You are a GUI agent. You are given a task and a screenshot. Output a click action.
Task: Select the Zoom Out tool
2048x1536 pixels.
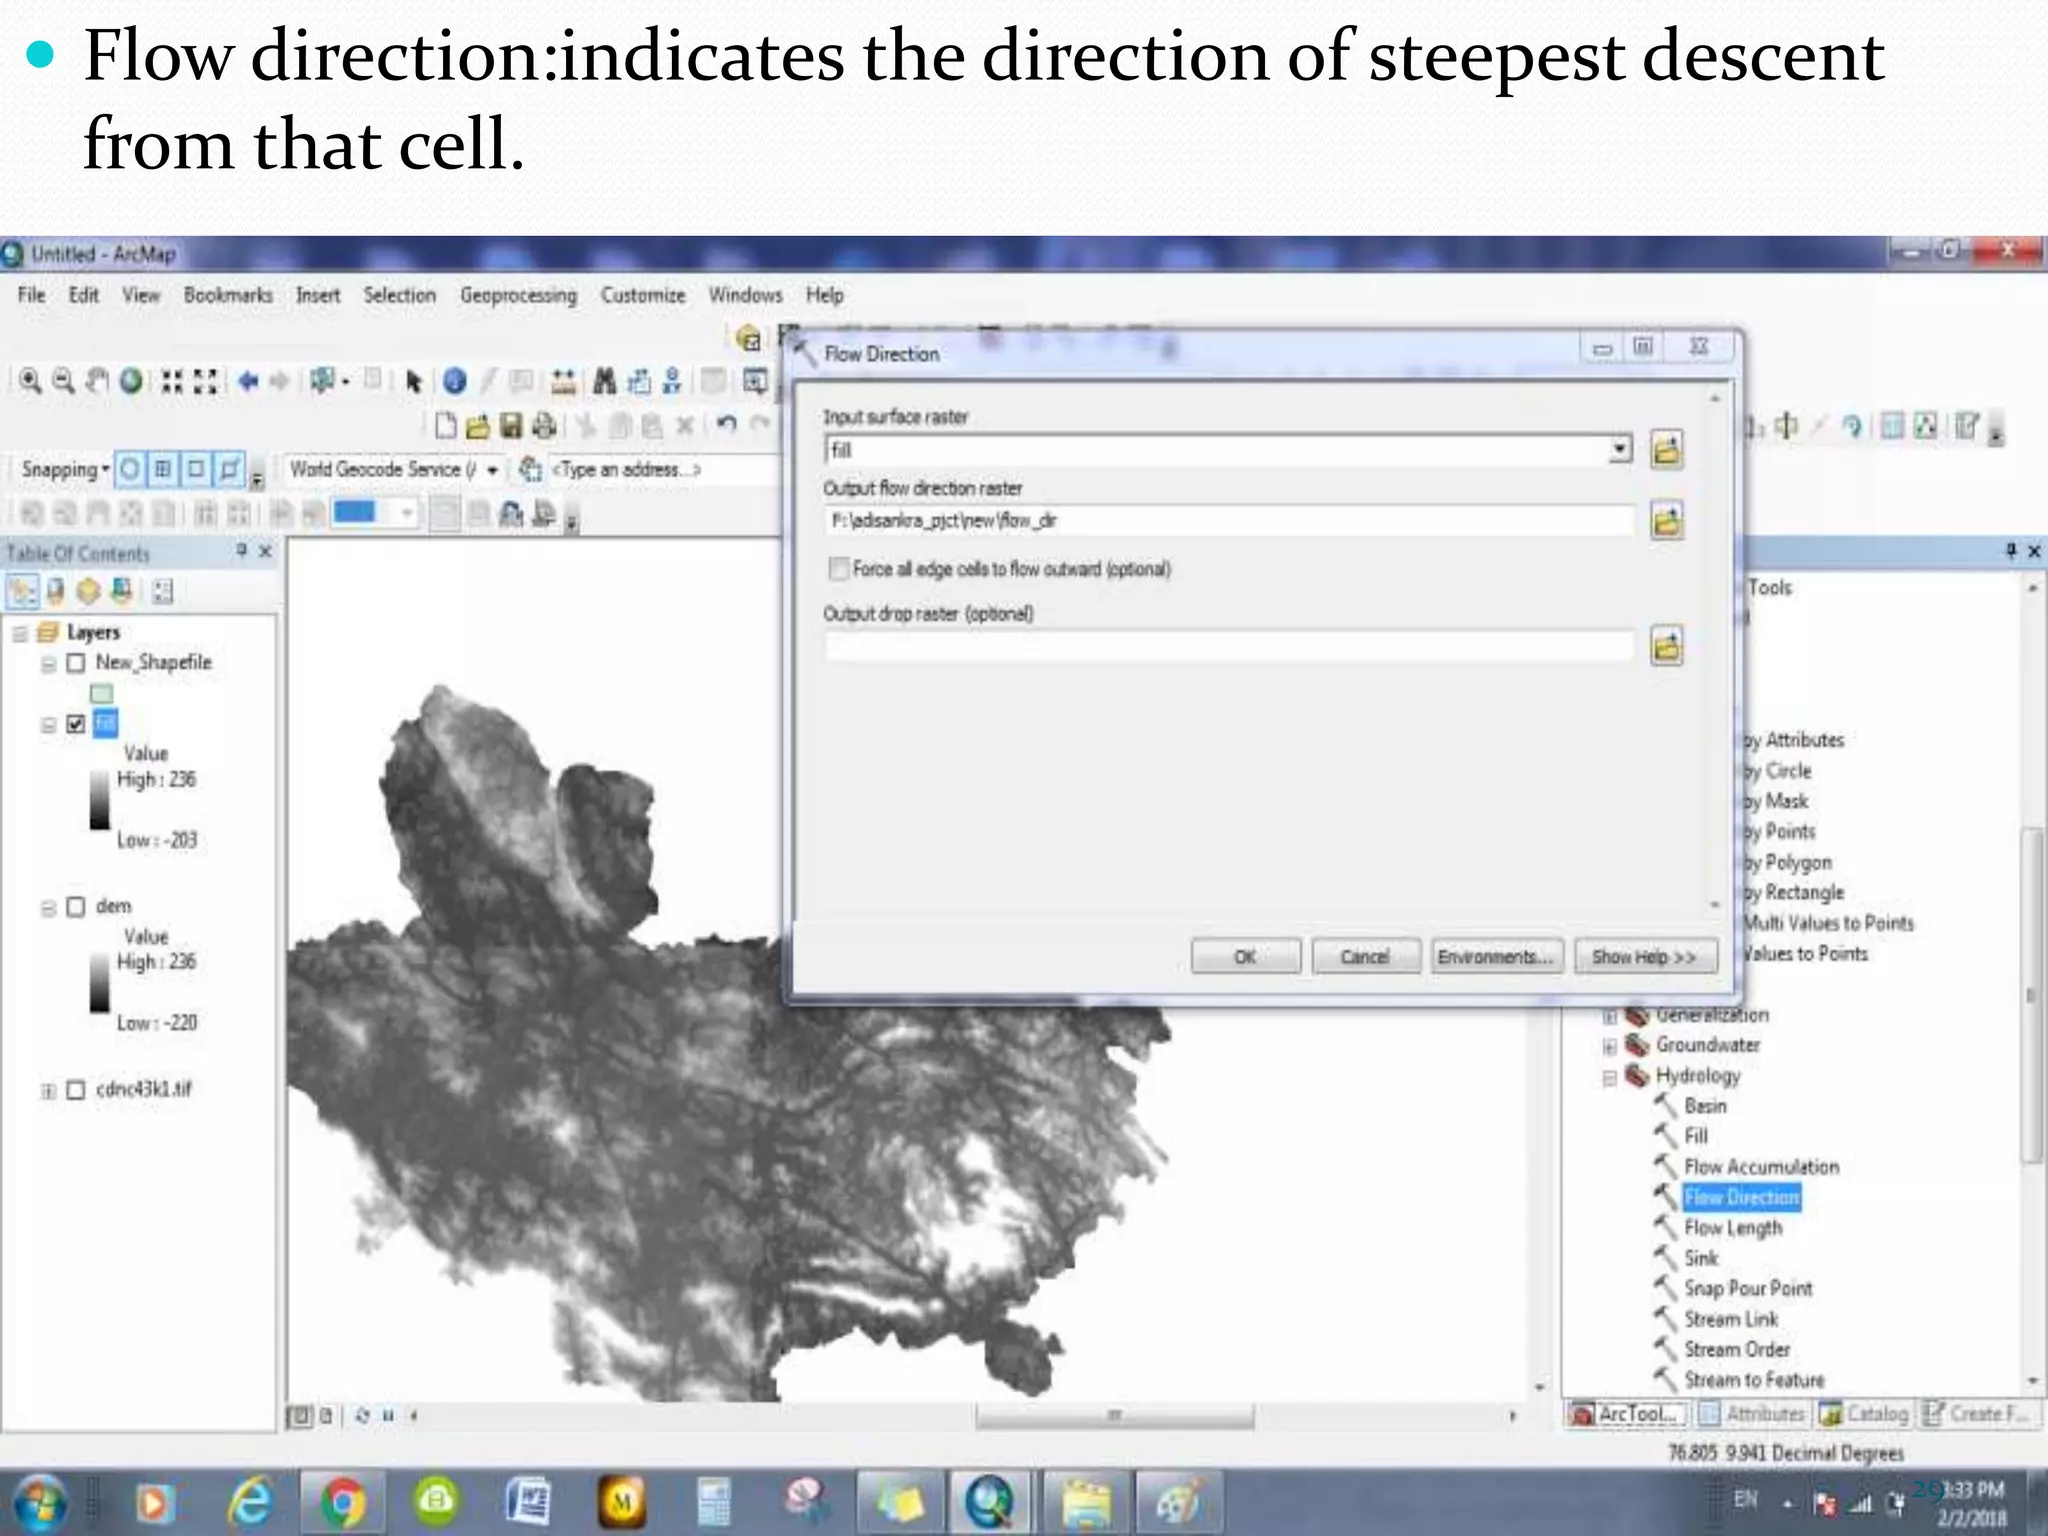pos(63,381)
